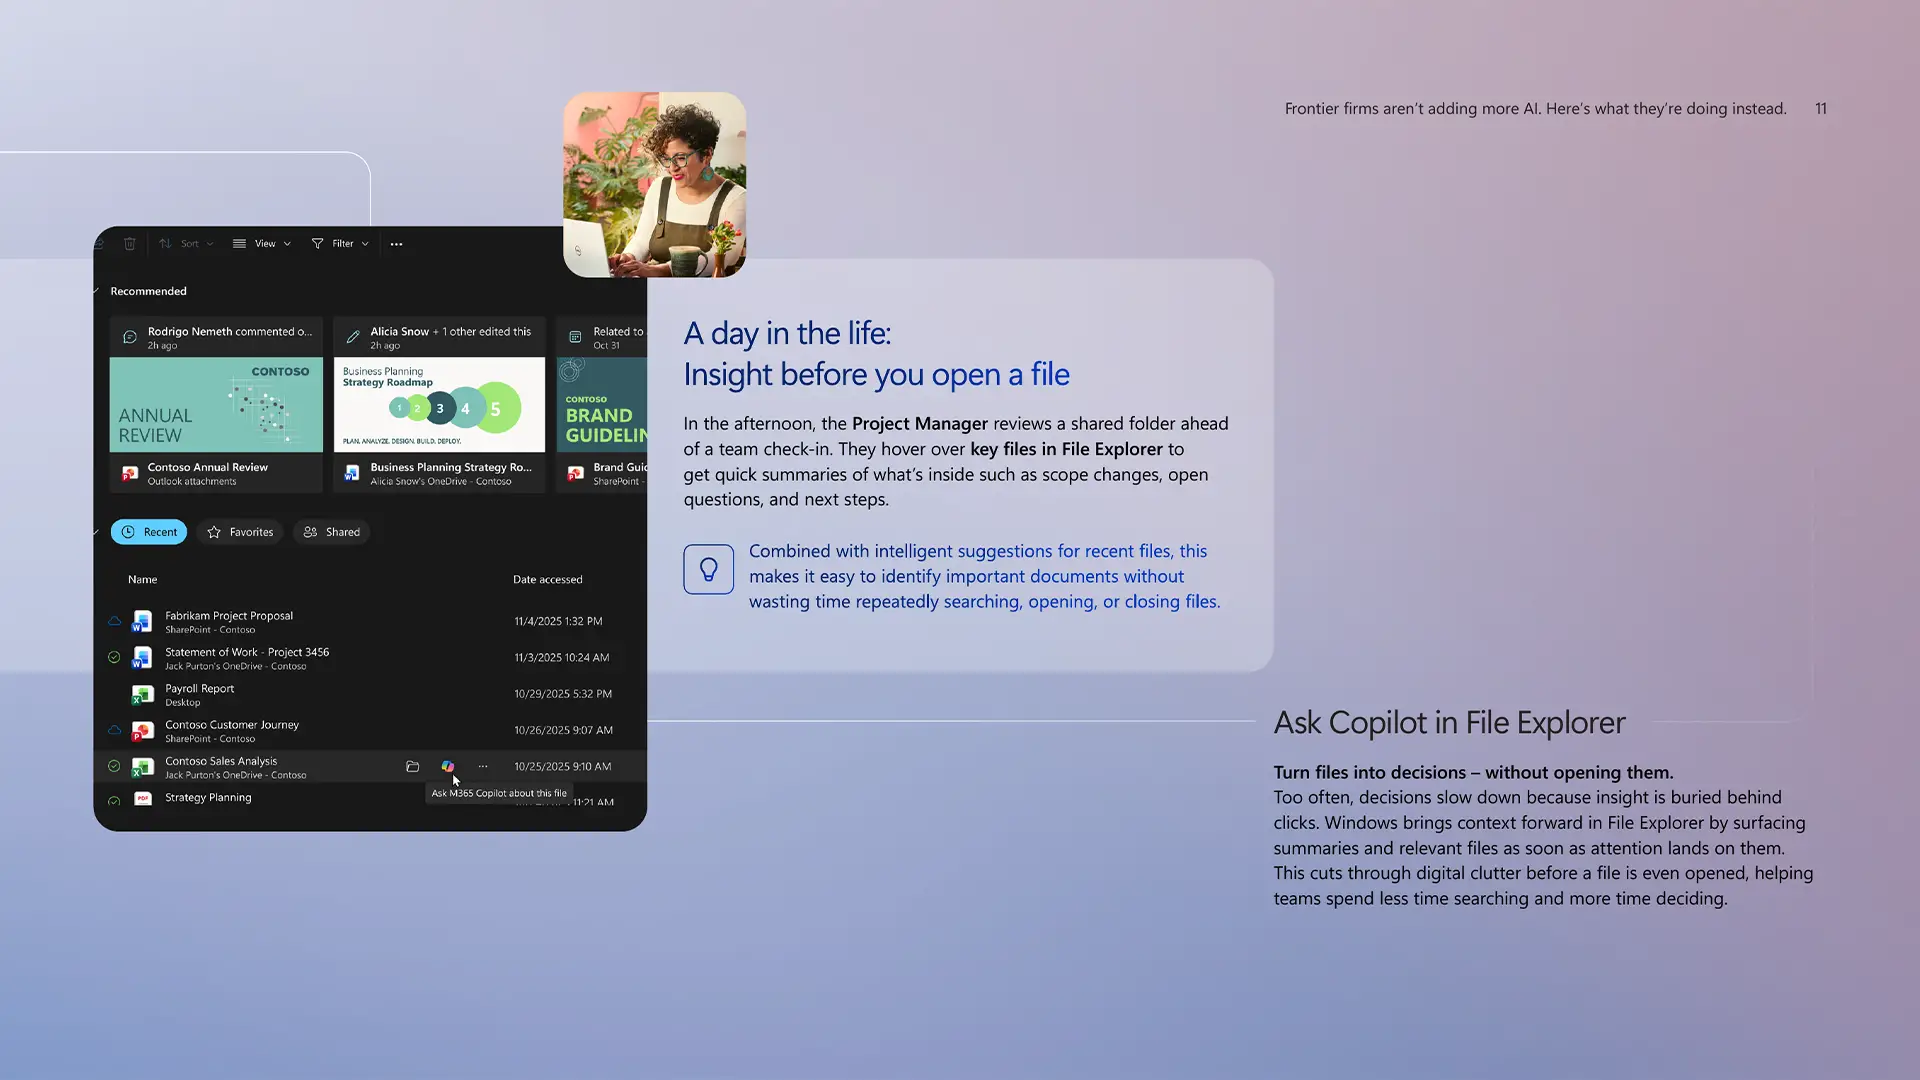Click the calendar icon beside Related to
Image resolution: width=1920 pixels, height=1080 pixels.
[575, 337]
